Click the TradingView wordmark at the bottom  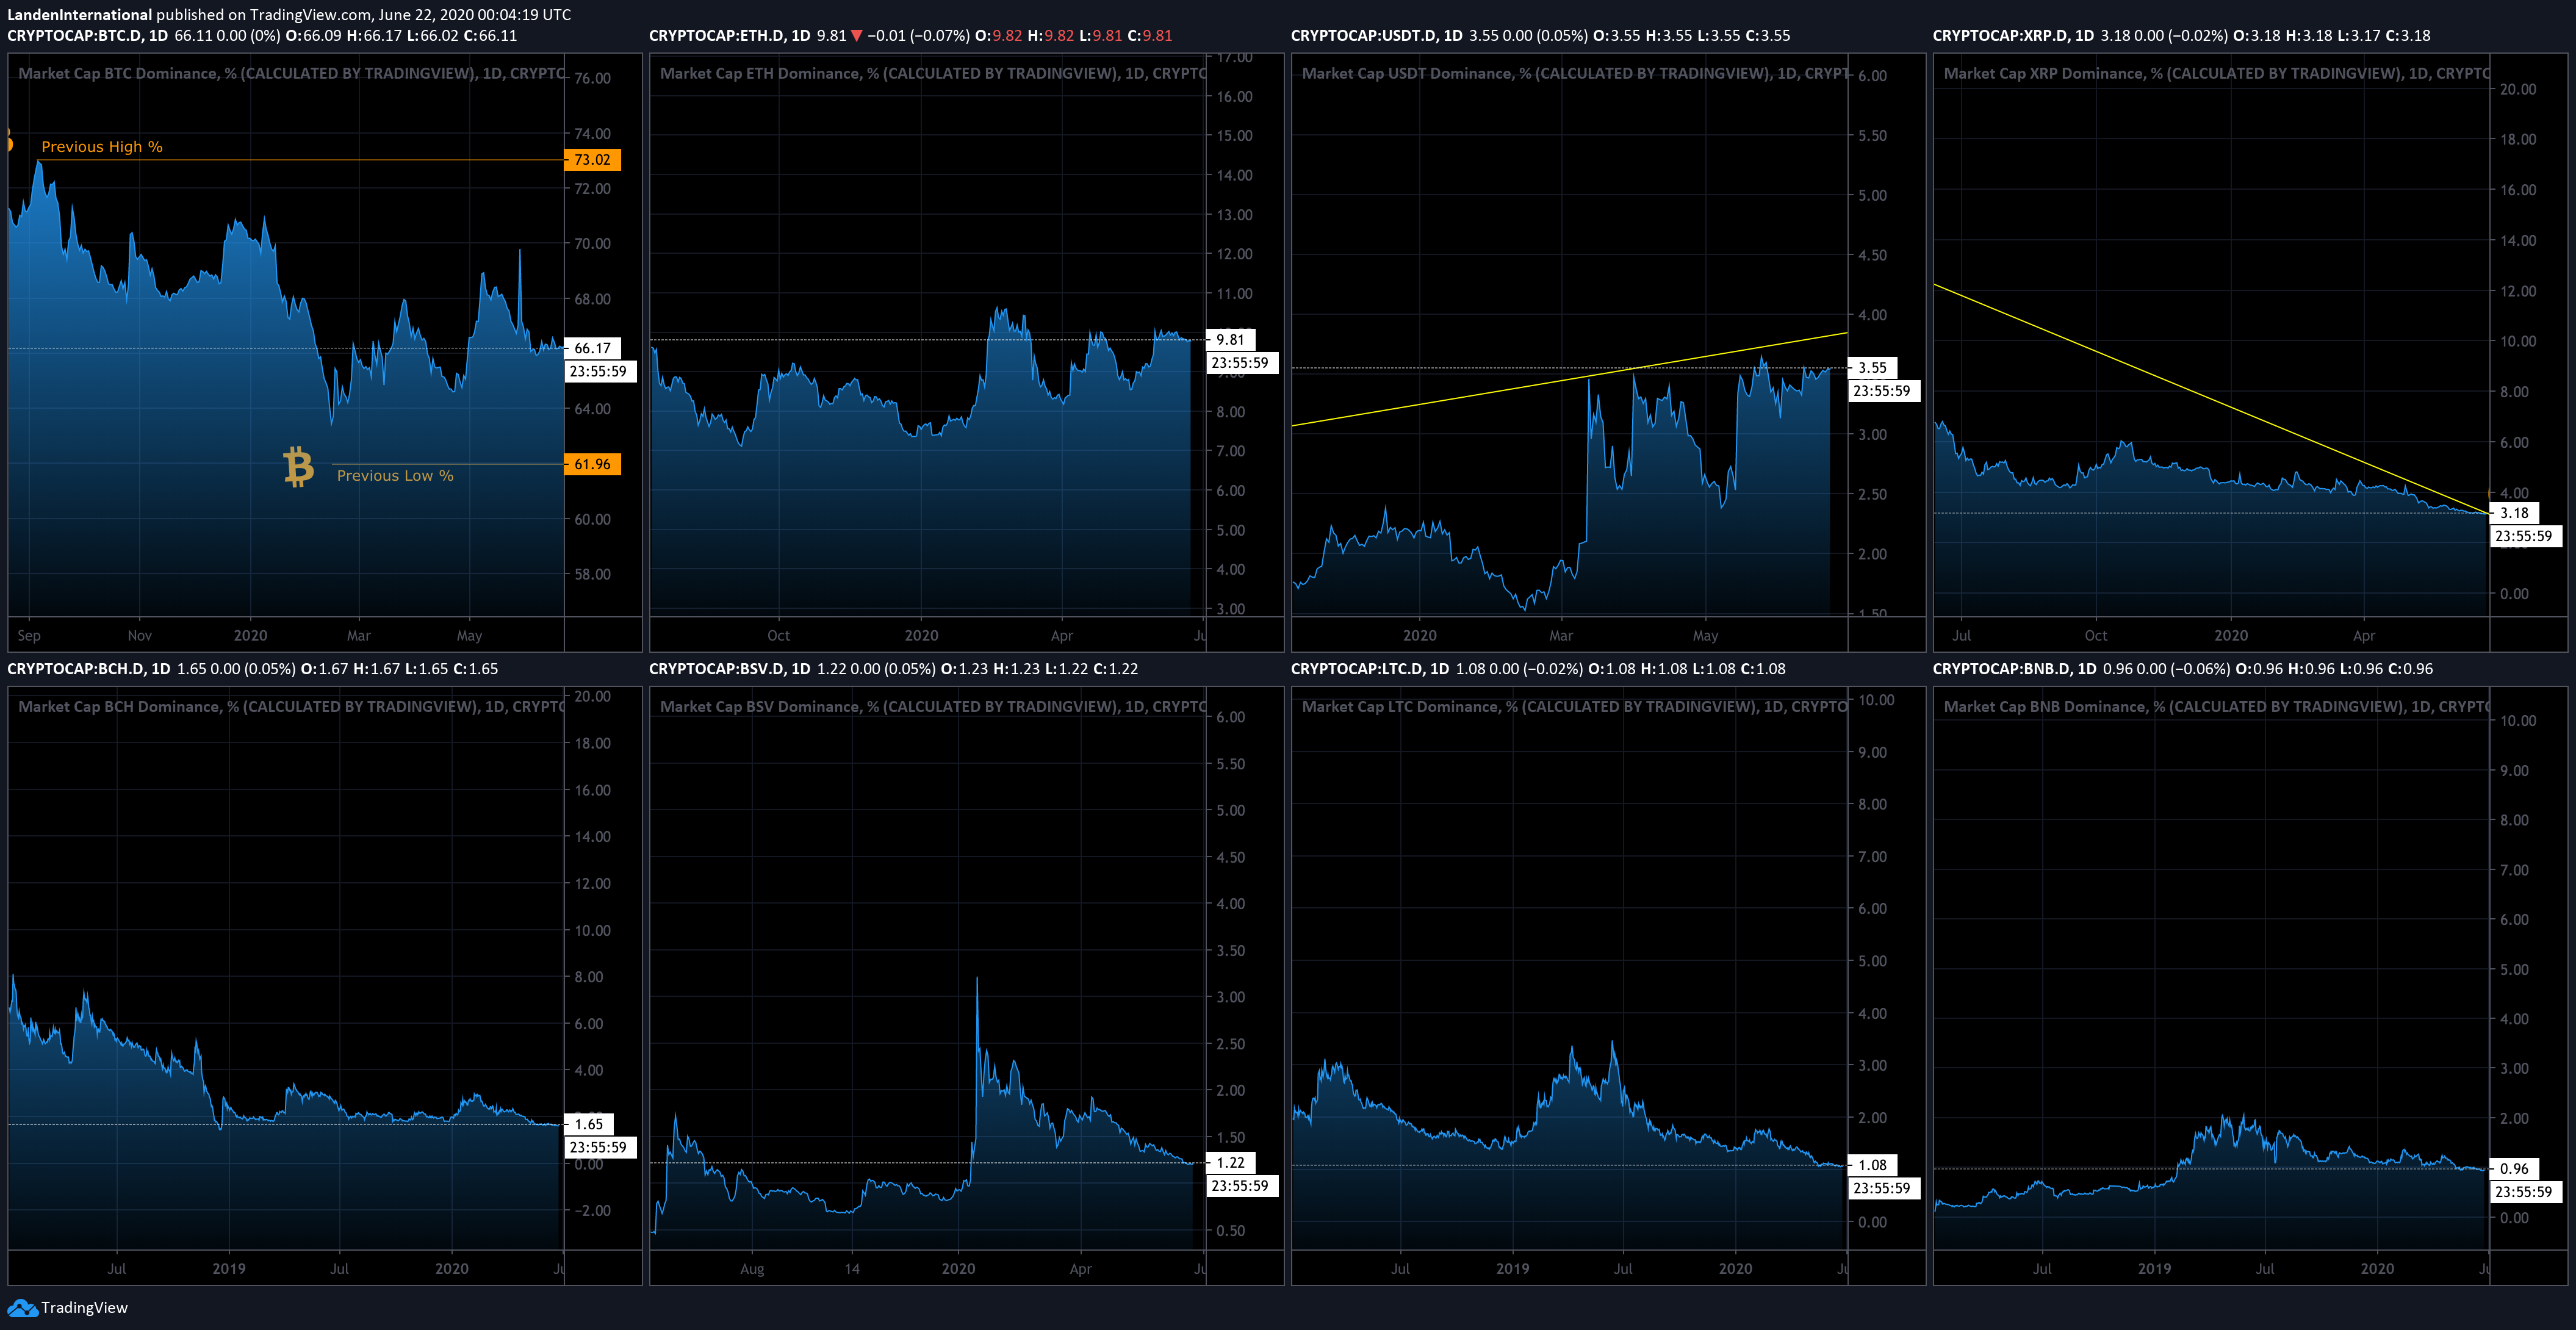[84, 1308]
